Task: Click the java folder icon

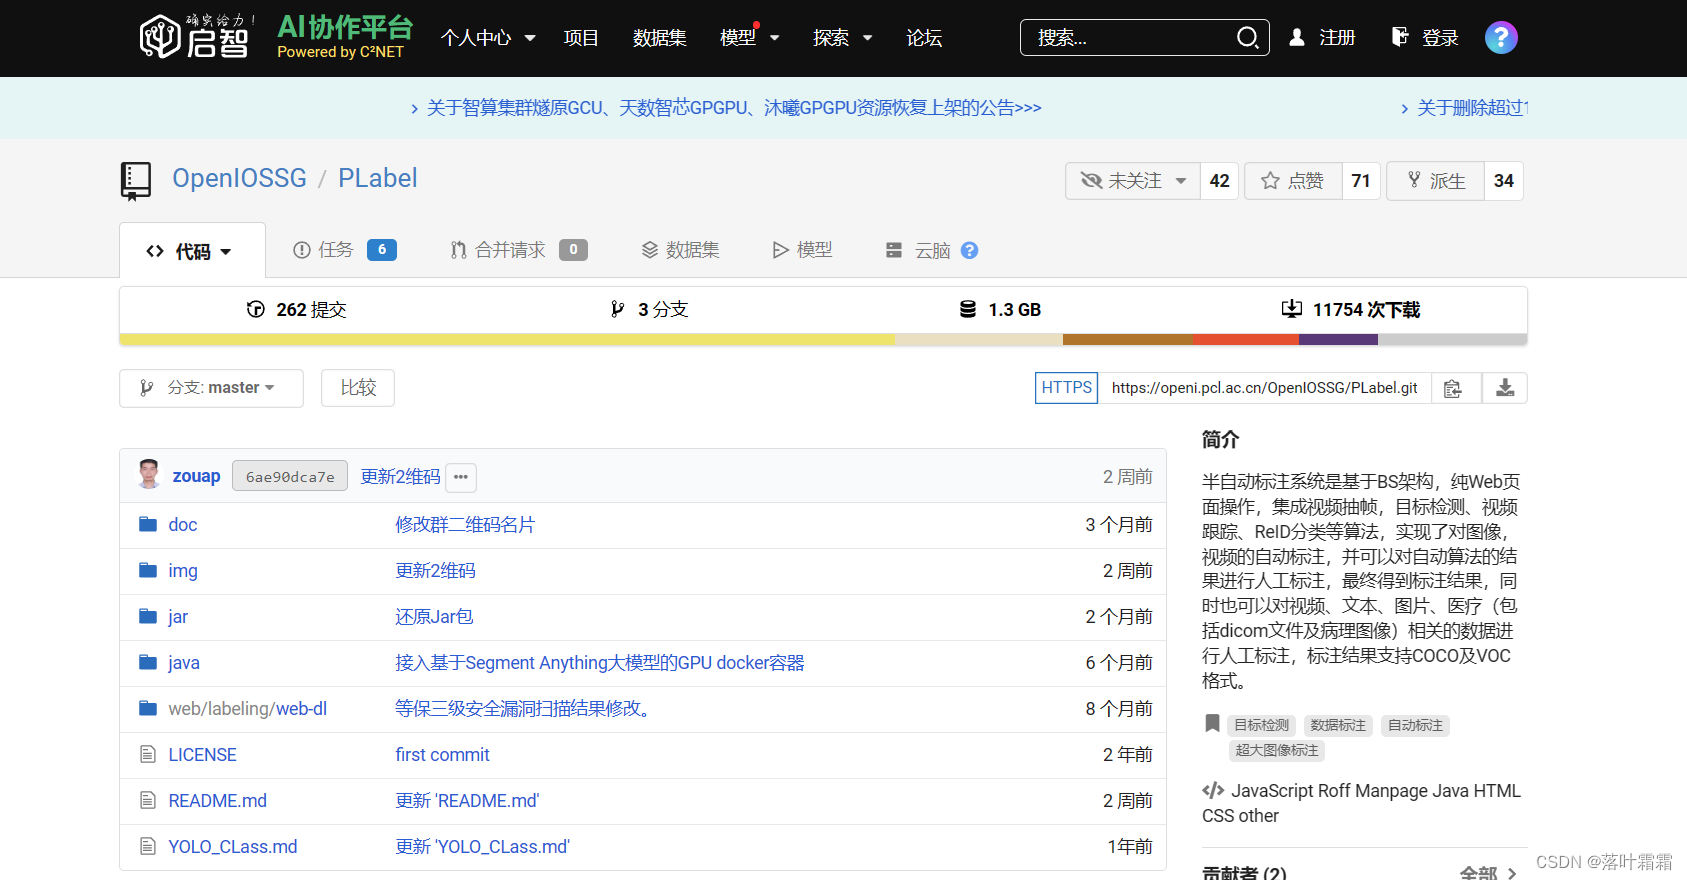Action: coord(148,662)
